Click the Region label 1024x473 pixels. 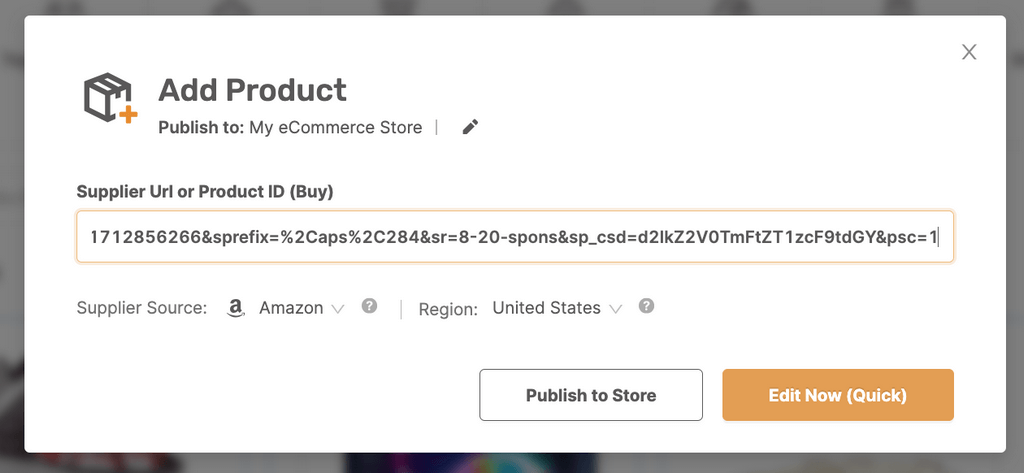pyautogui.click(x=448, y=309)
